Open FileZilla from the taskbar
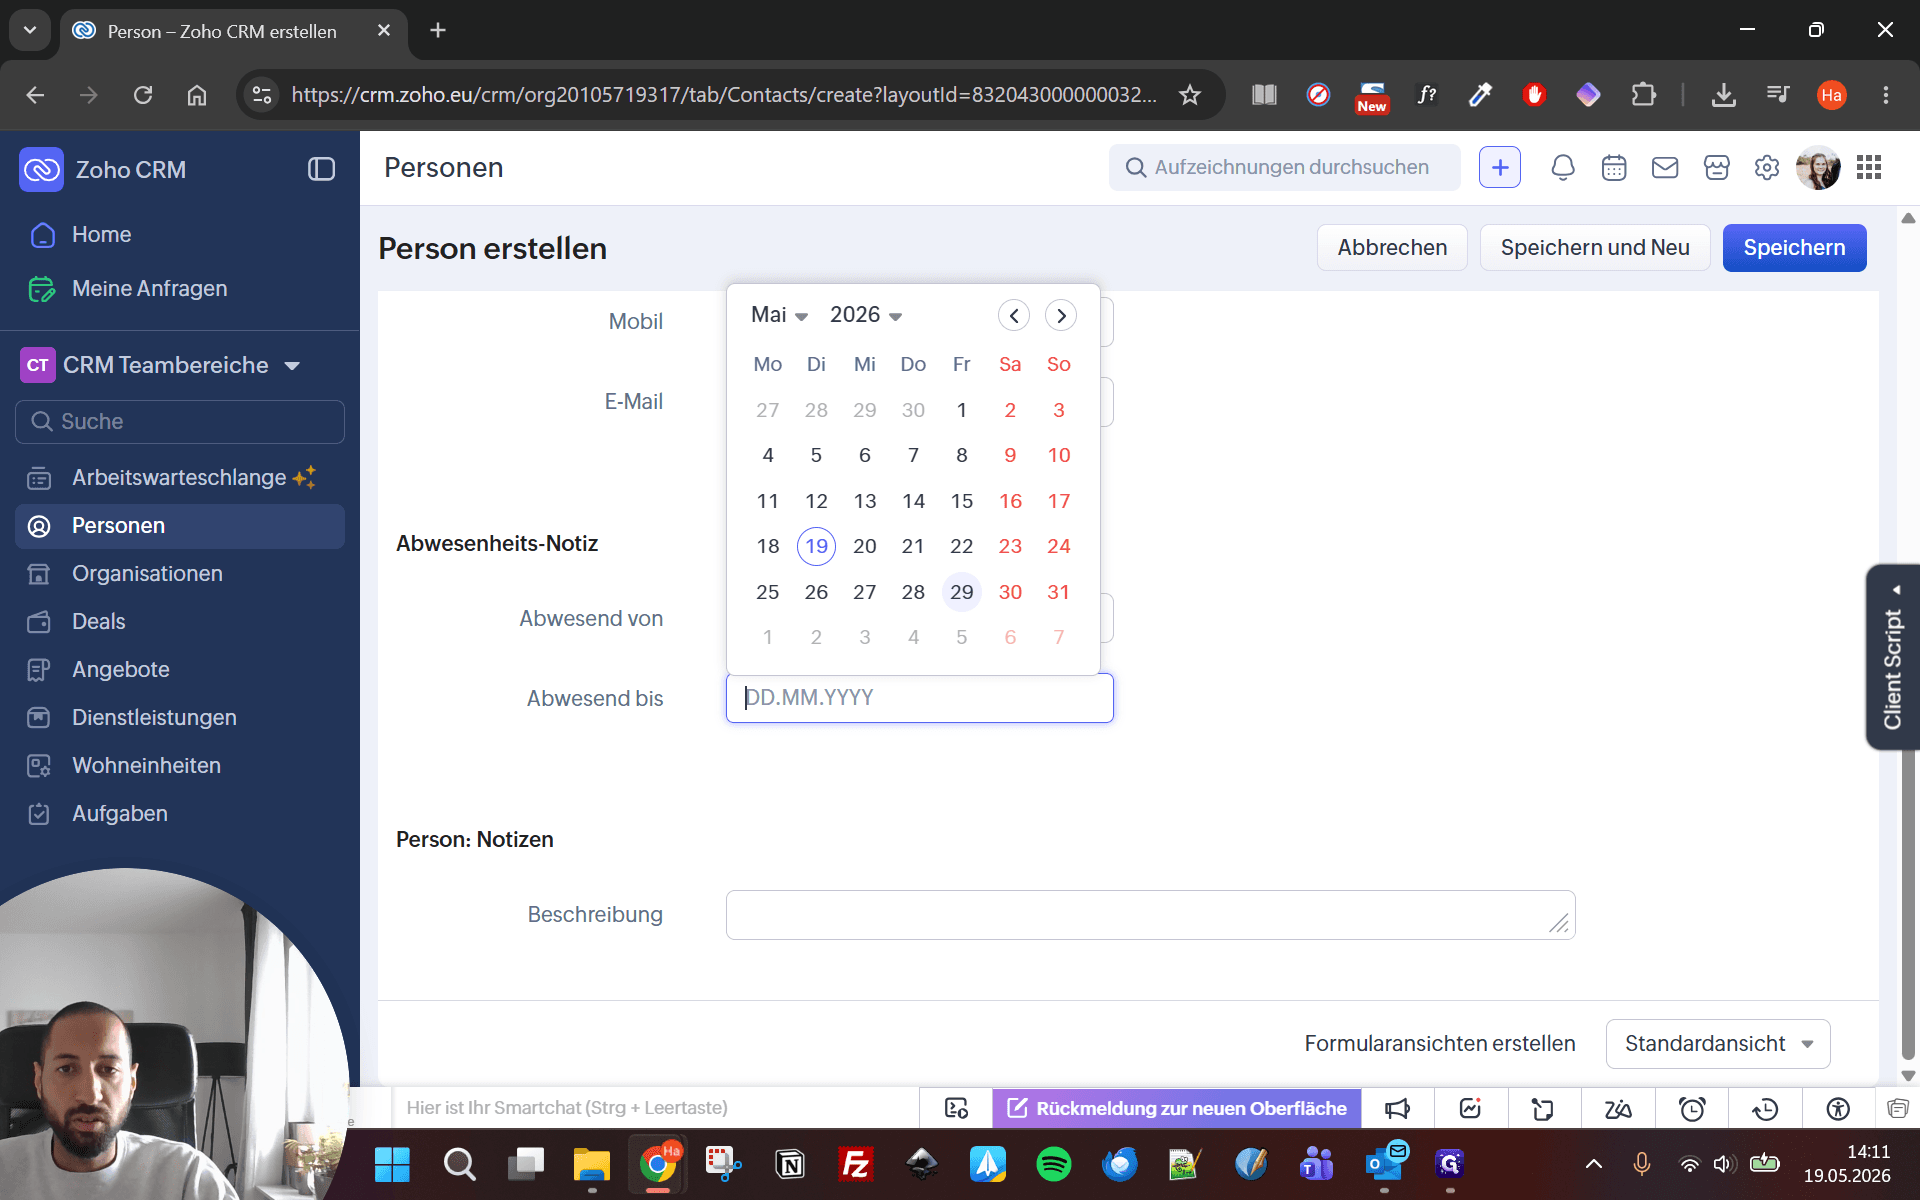Screen dimensions: 1920x1200 click(x=856, y=1164)
